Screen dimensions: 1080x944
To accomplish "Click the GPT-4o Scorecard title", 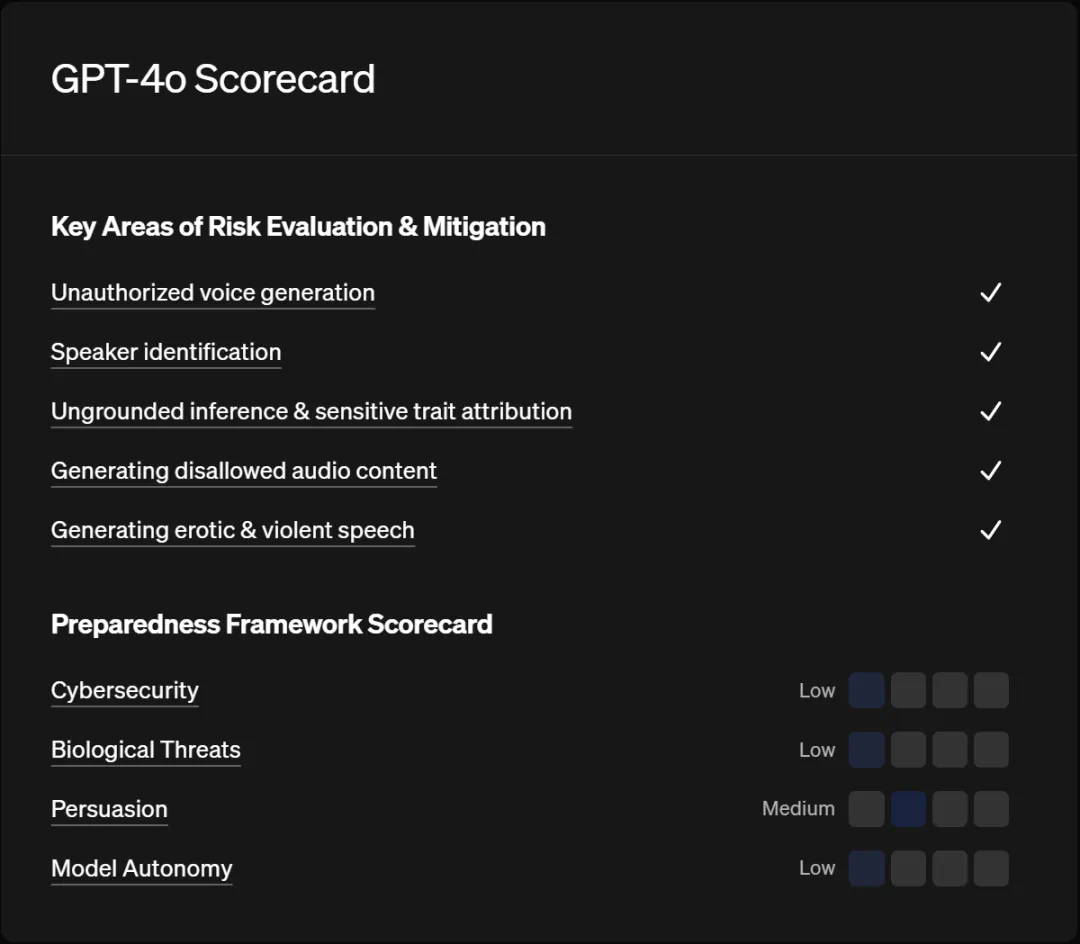I will click(213, 79).
